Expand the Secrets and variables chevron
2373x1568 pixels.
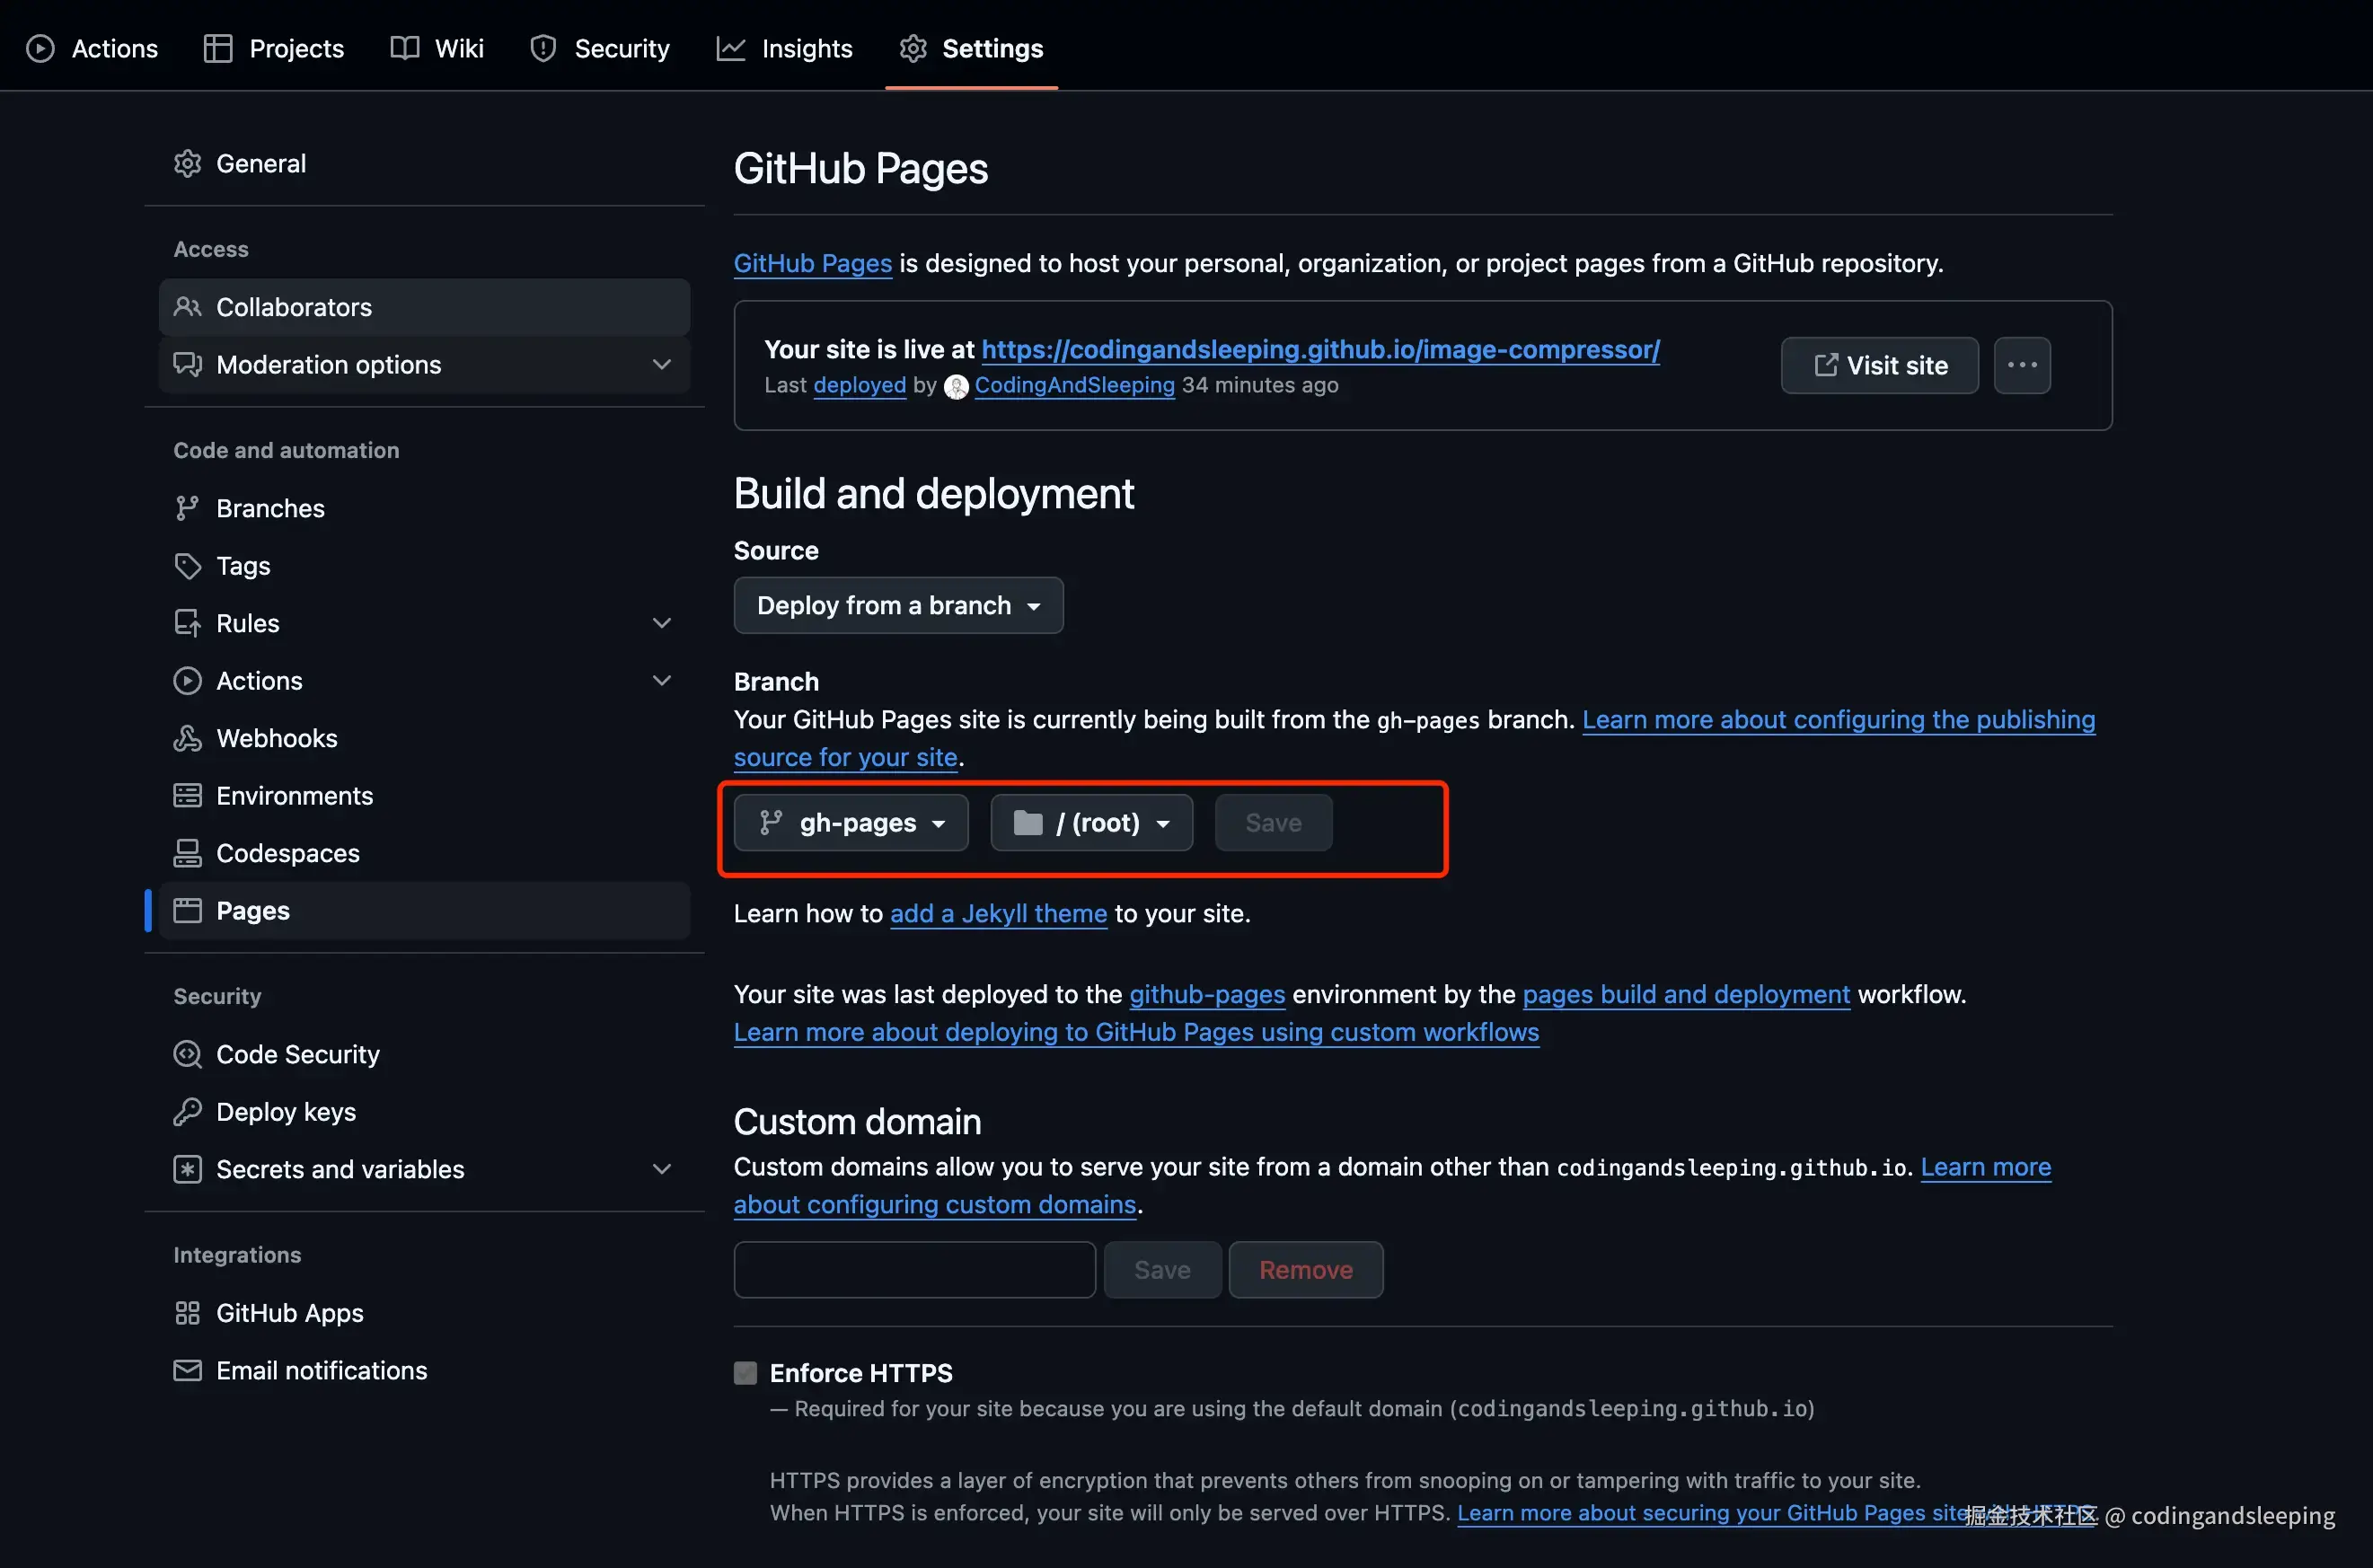661,1169
